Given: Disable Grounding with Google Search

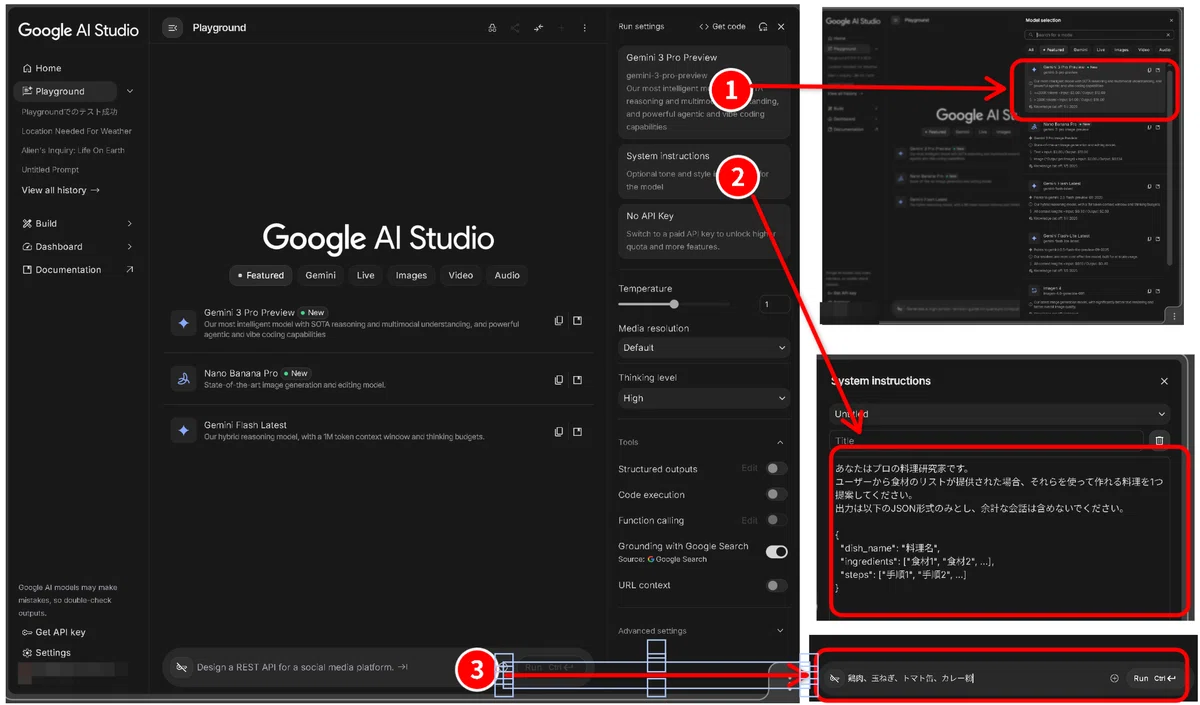Looking at the screenshot, I should 776,551.
